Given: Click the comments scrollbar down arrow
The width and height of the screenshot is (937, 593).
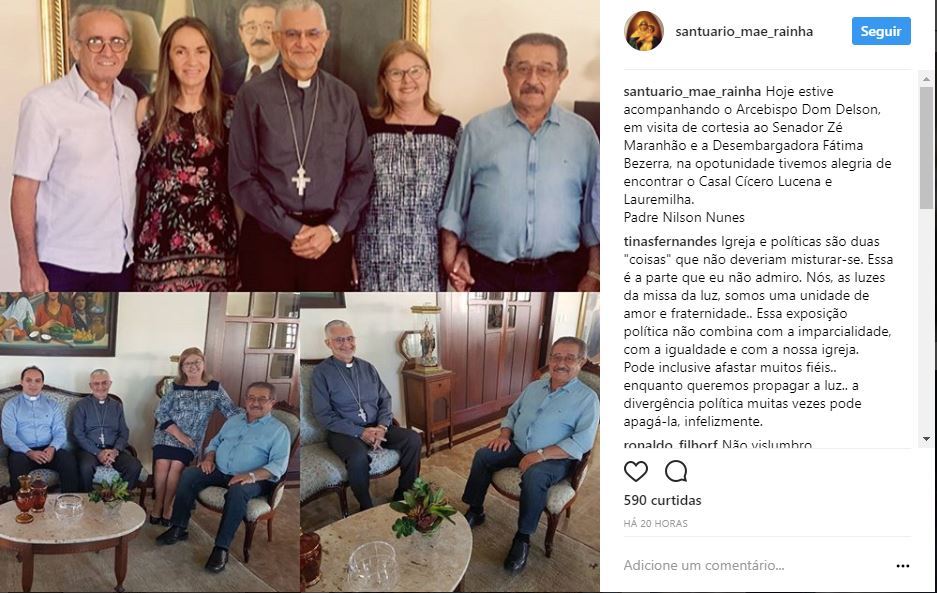Looking at the screenshot, I should pyautogui.click(x=926, y=439).
